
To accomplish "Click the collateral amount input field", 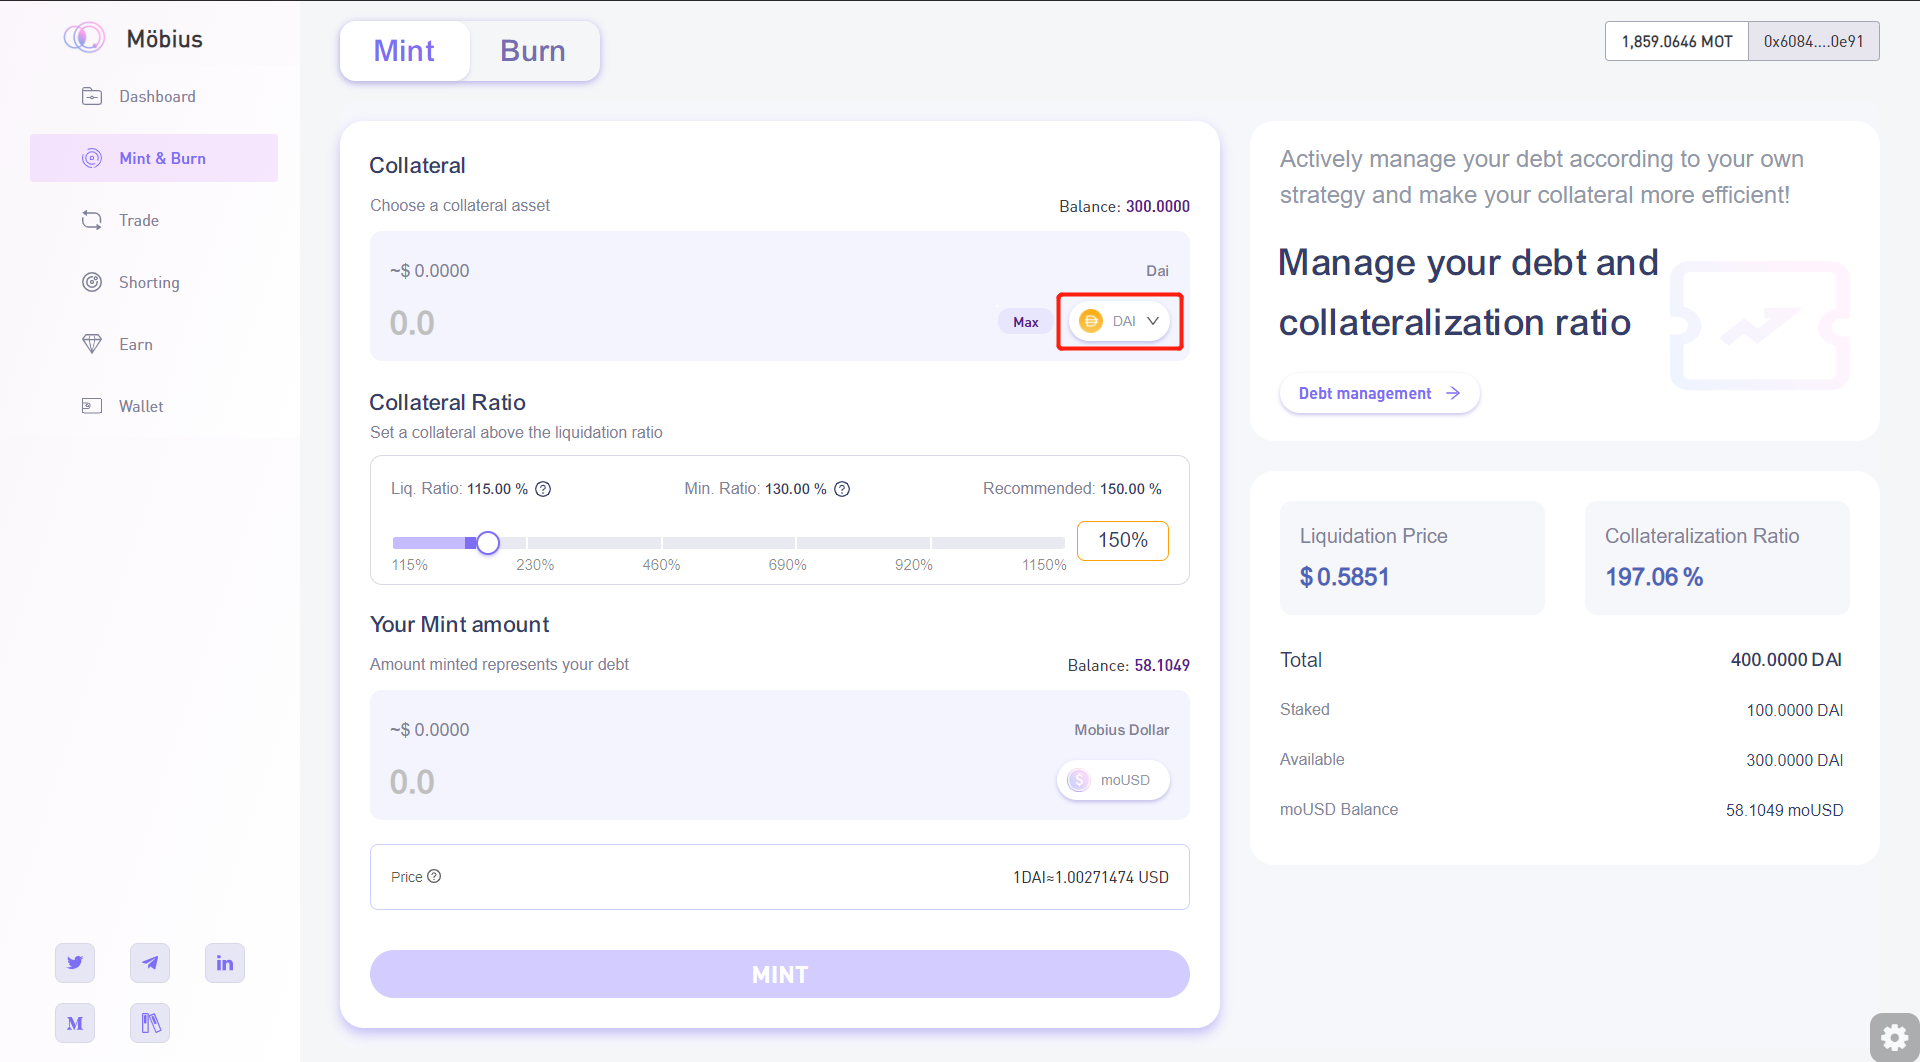I will click(x=680, y=323).
